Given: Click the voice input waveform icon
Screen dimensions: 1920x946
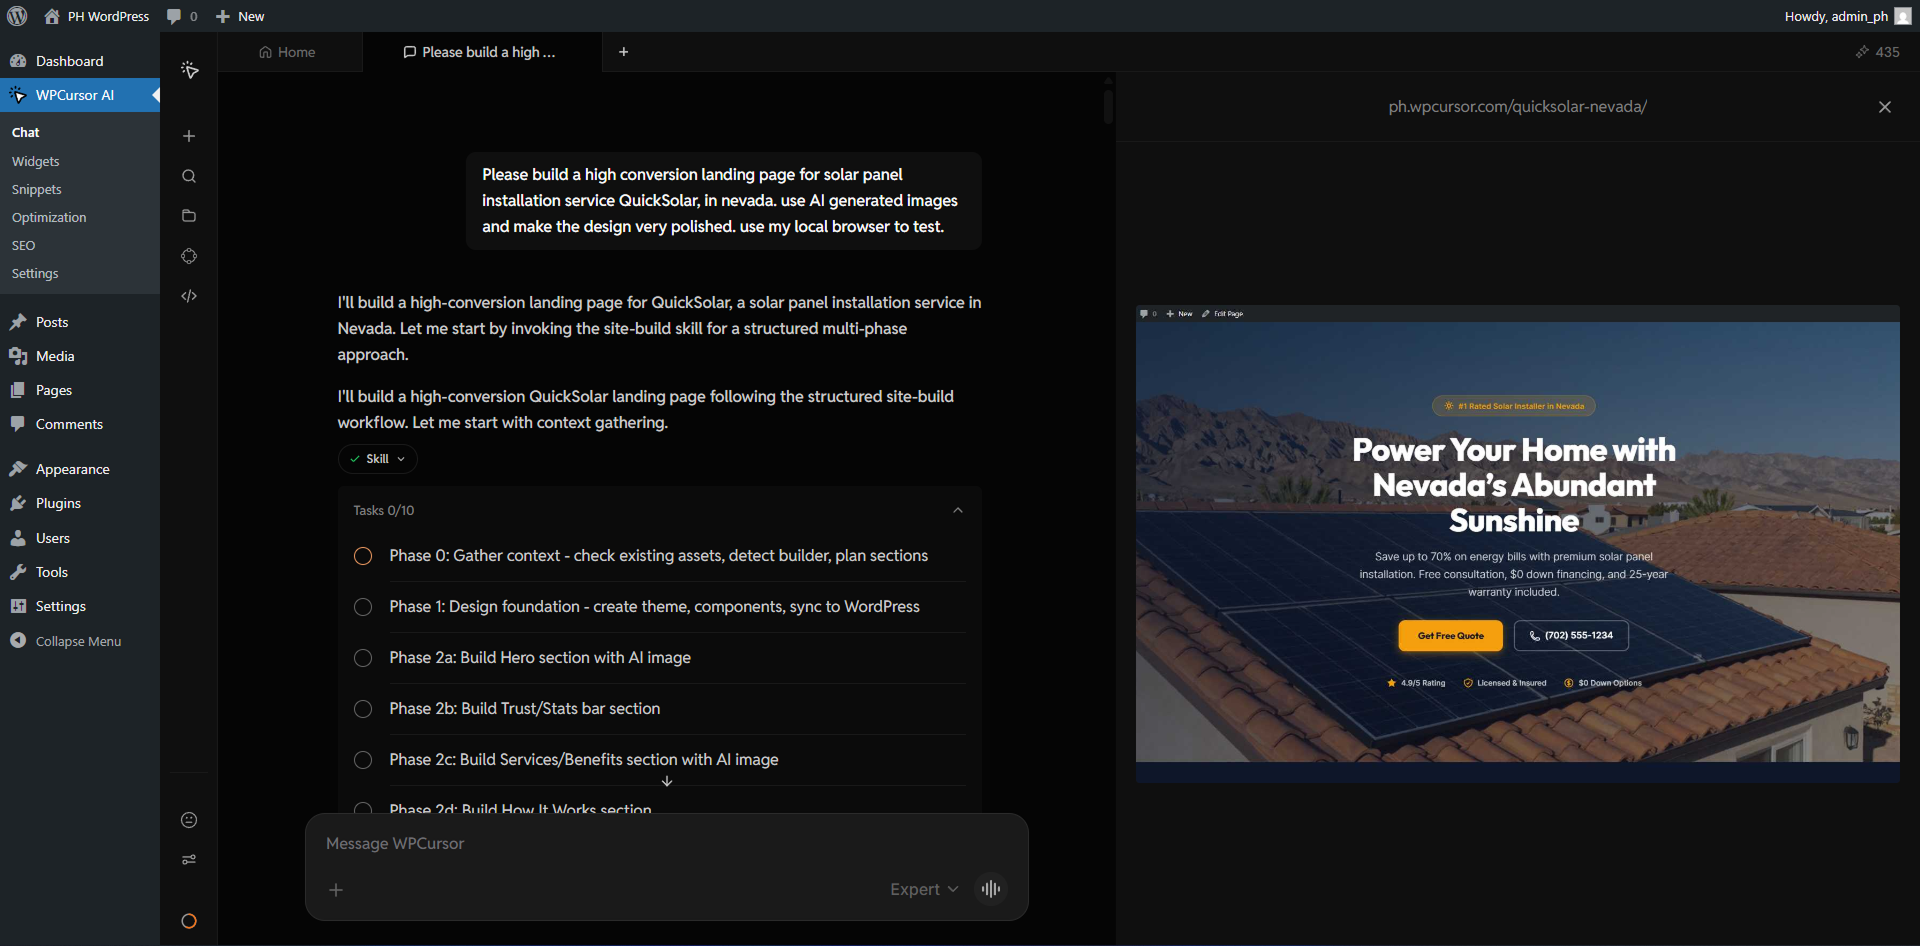Looking at the screenshot, I should (x=990, y=889).
